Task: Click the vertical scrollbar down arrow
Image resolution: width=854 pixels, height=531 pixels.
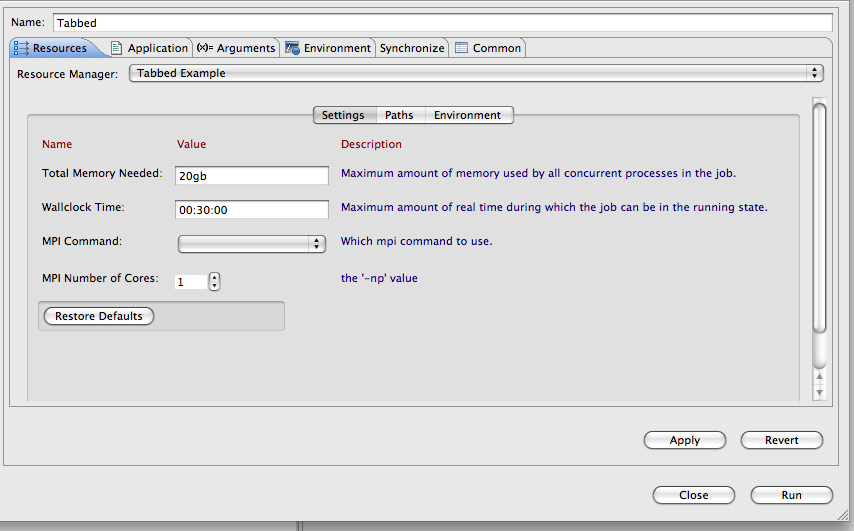Action: [x=819, y=393]
